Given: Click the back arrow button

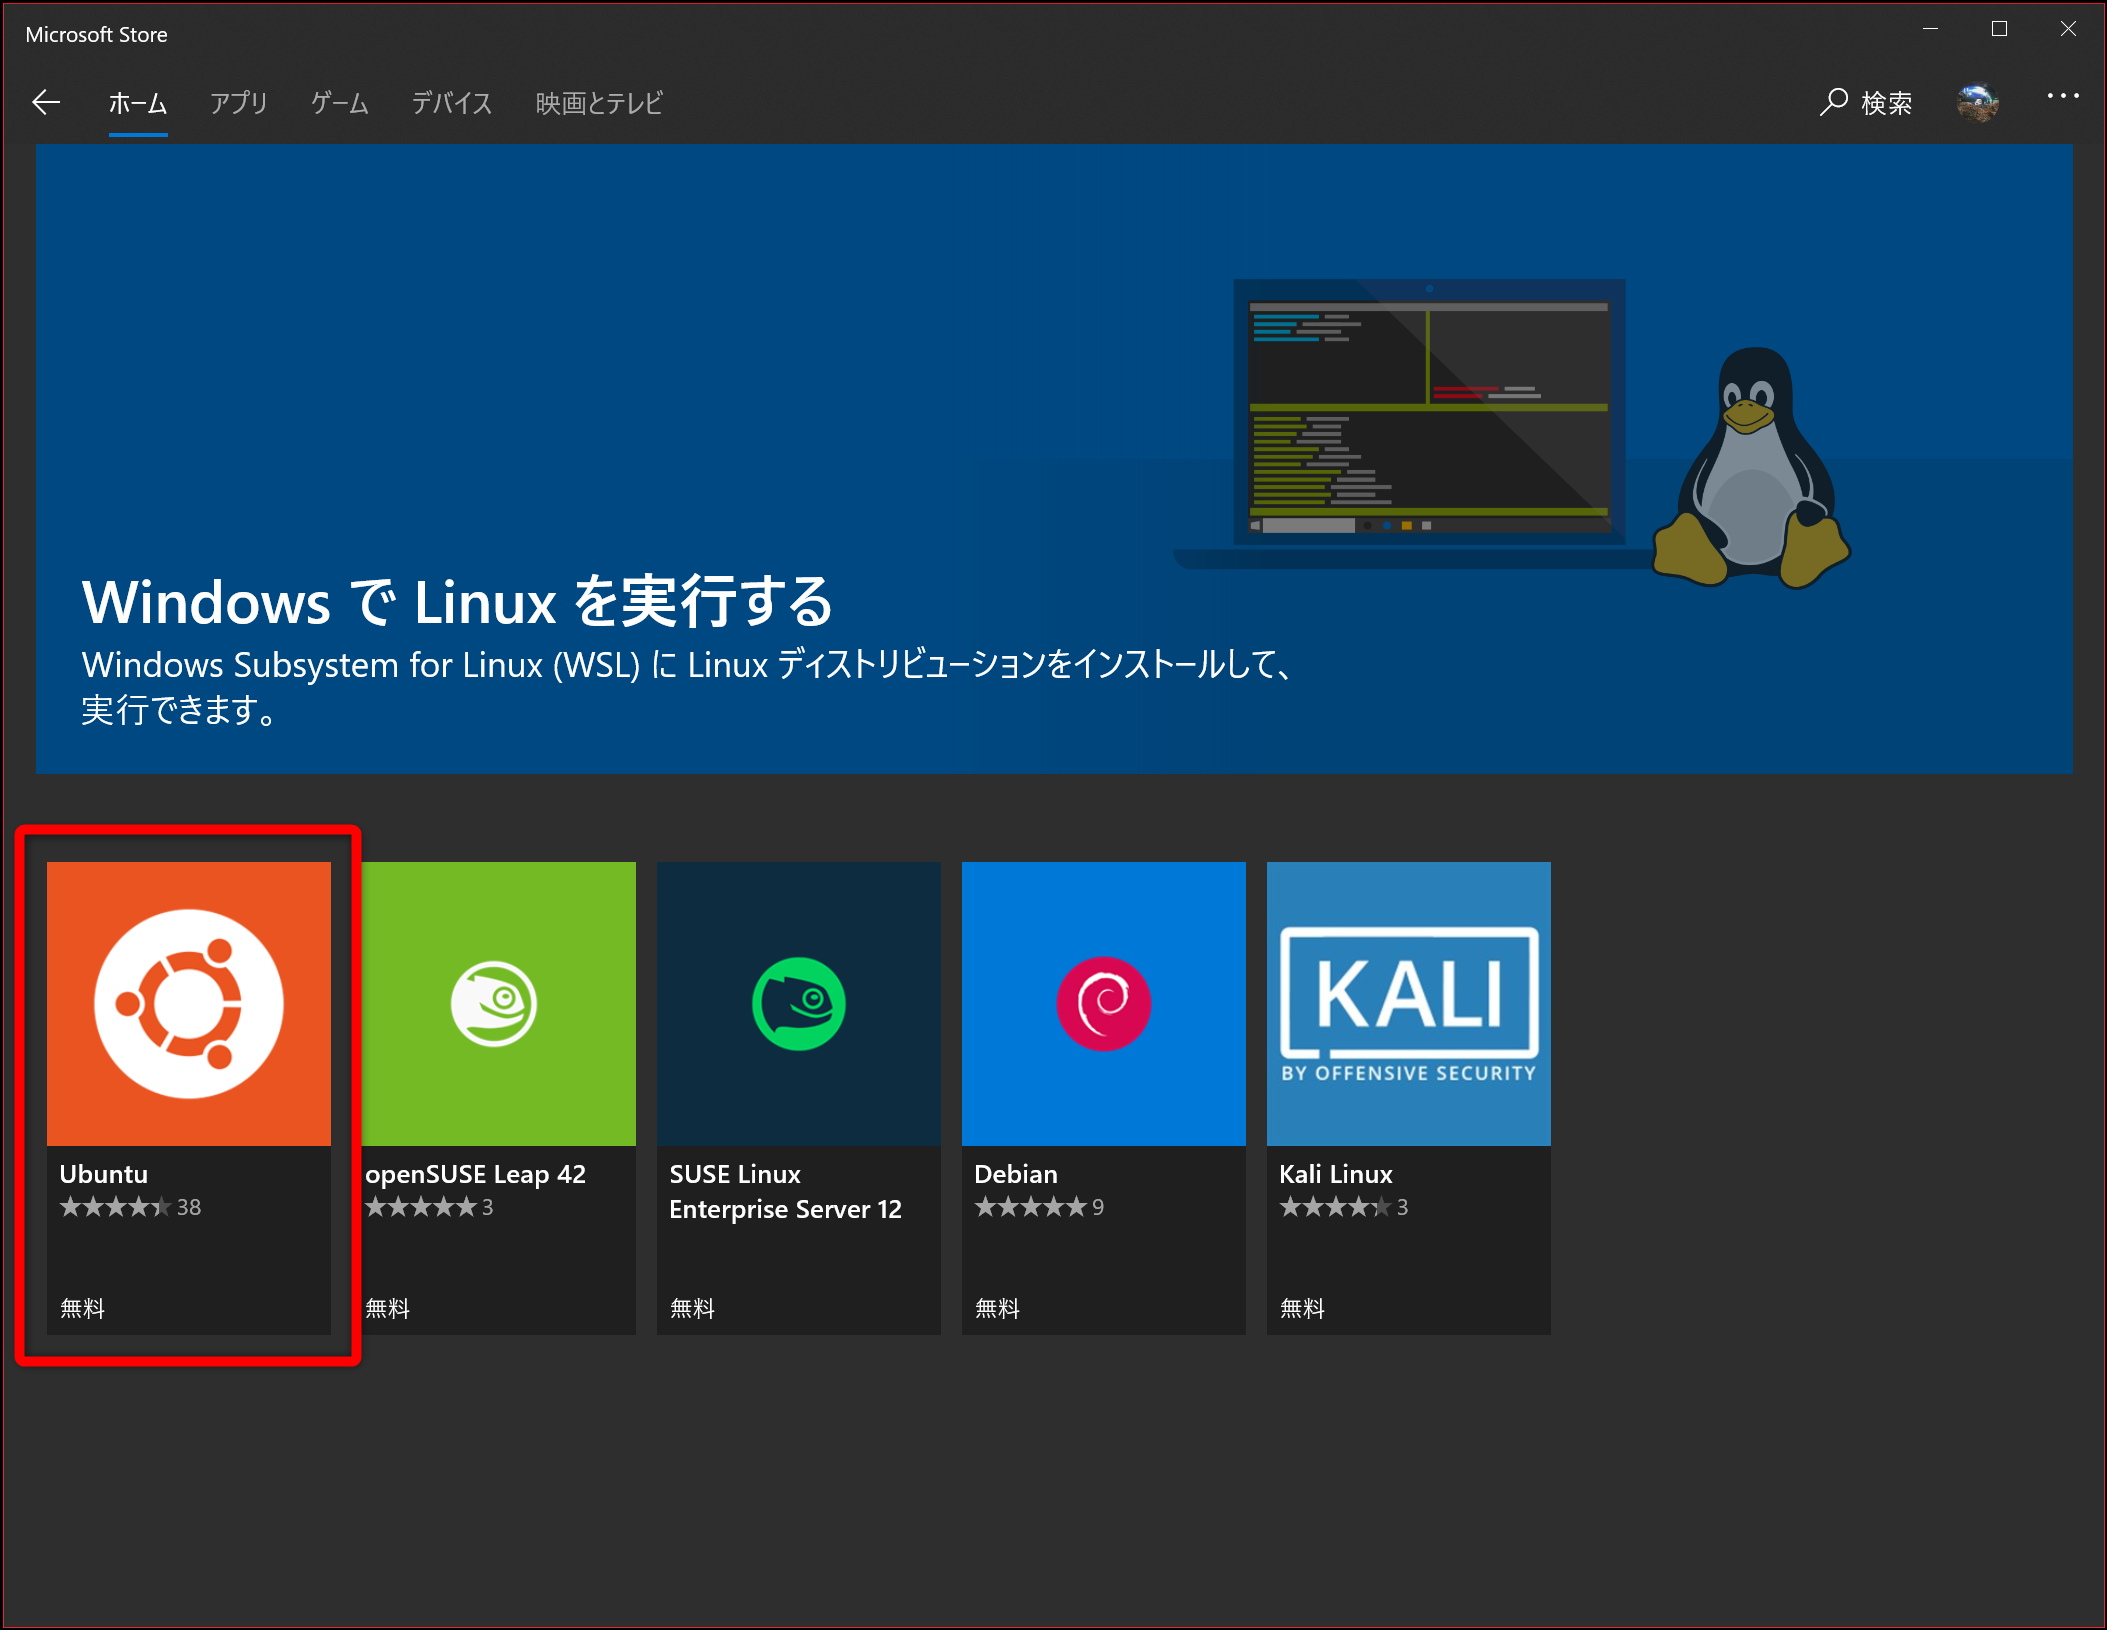Looking at the screenshot, I should pyautogui.click(x=46, y=102).
